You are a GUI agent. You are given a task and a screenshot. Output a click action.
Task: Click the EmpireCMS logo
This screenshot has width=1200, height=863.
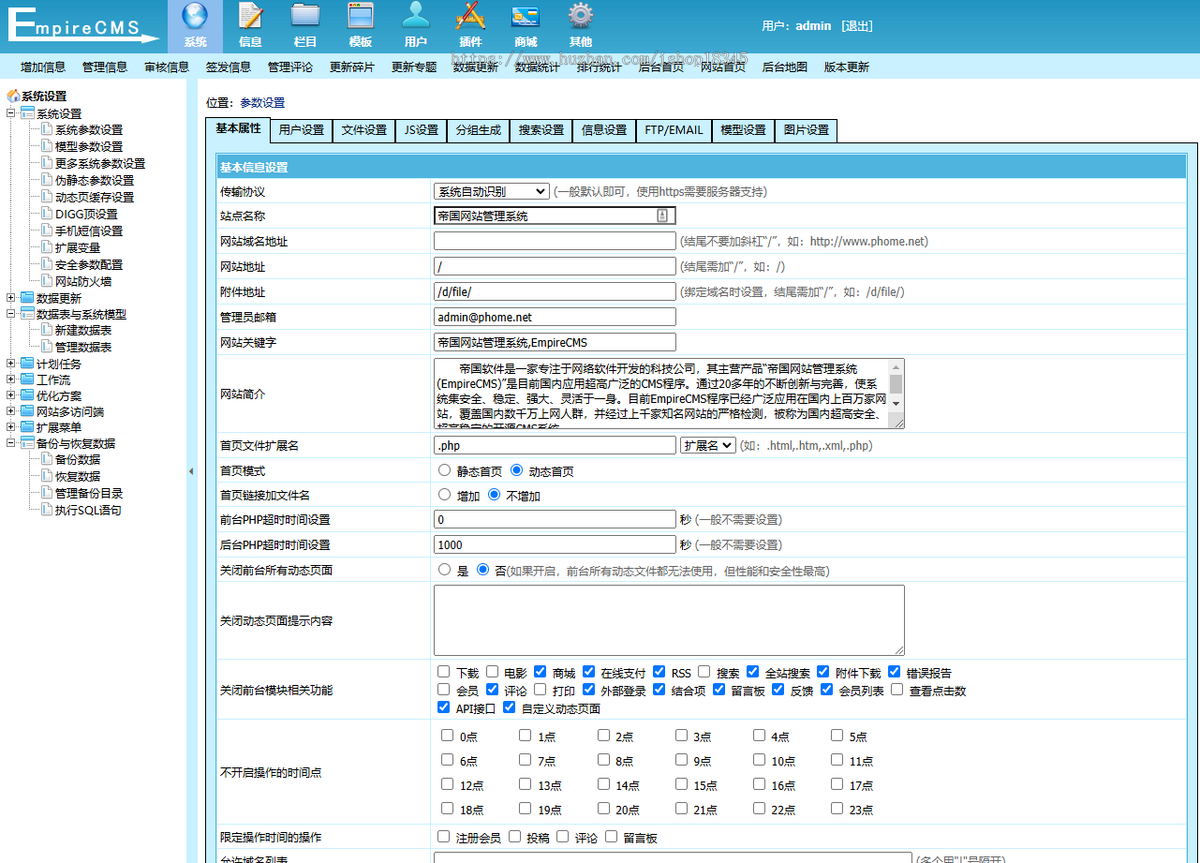click(x=82, y=26)
